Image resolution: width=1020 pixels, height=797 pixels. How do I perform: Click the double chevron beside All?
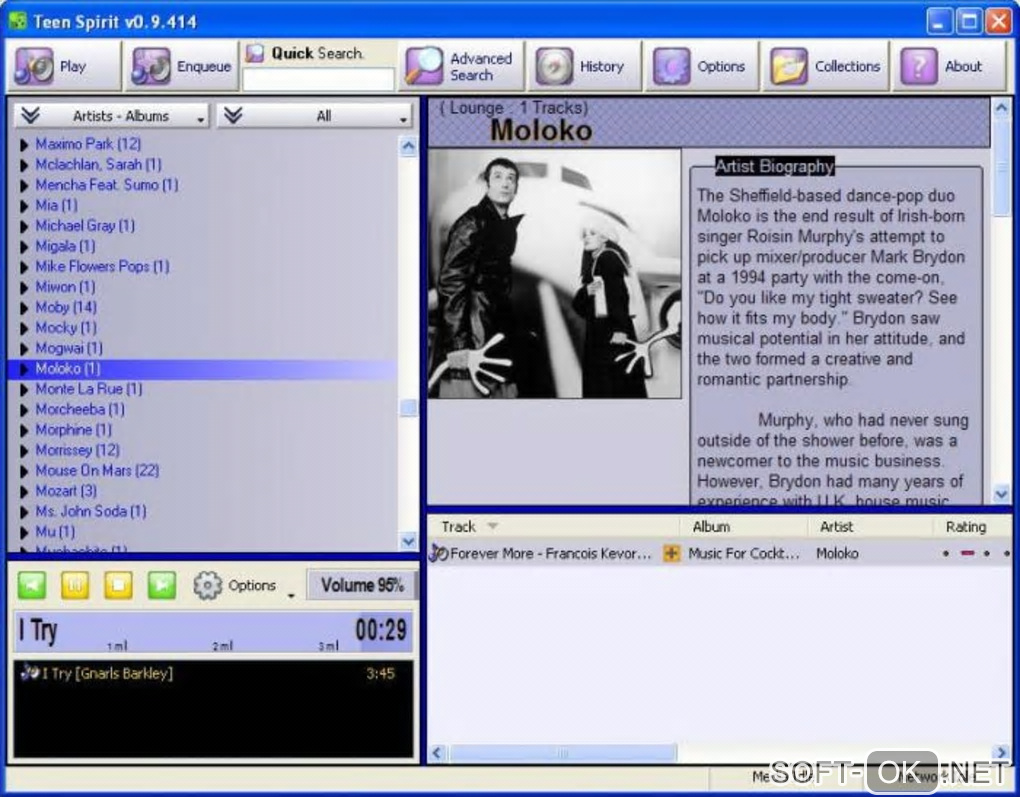pyautogui.click(x=233, y=116)
